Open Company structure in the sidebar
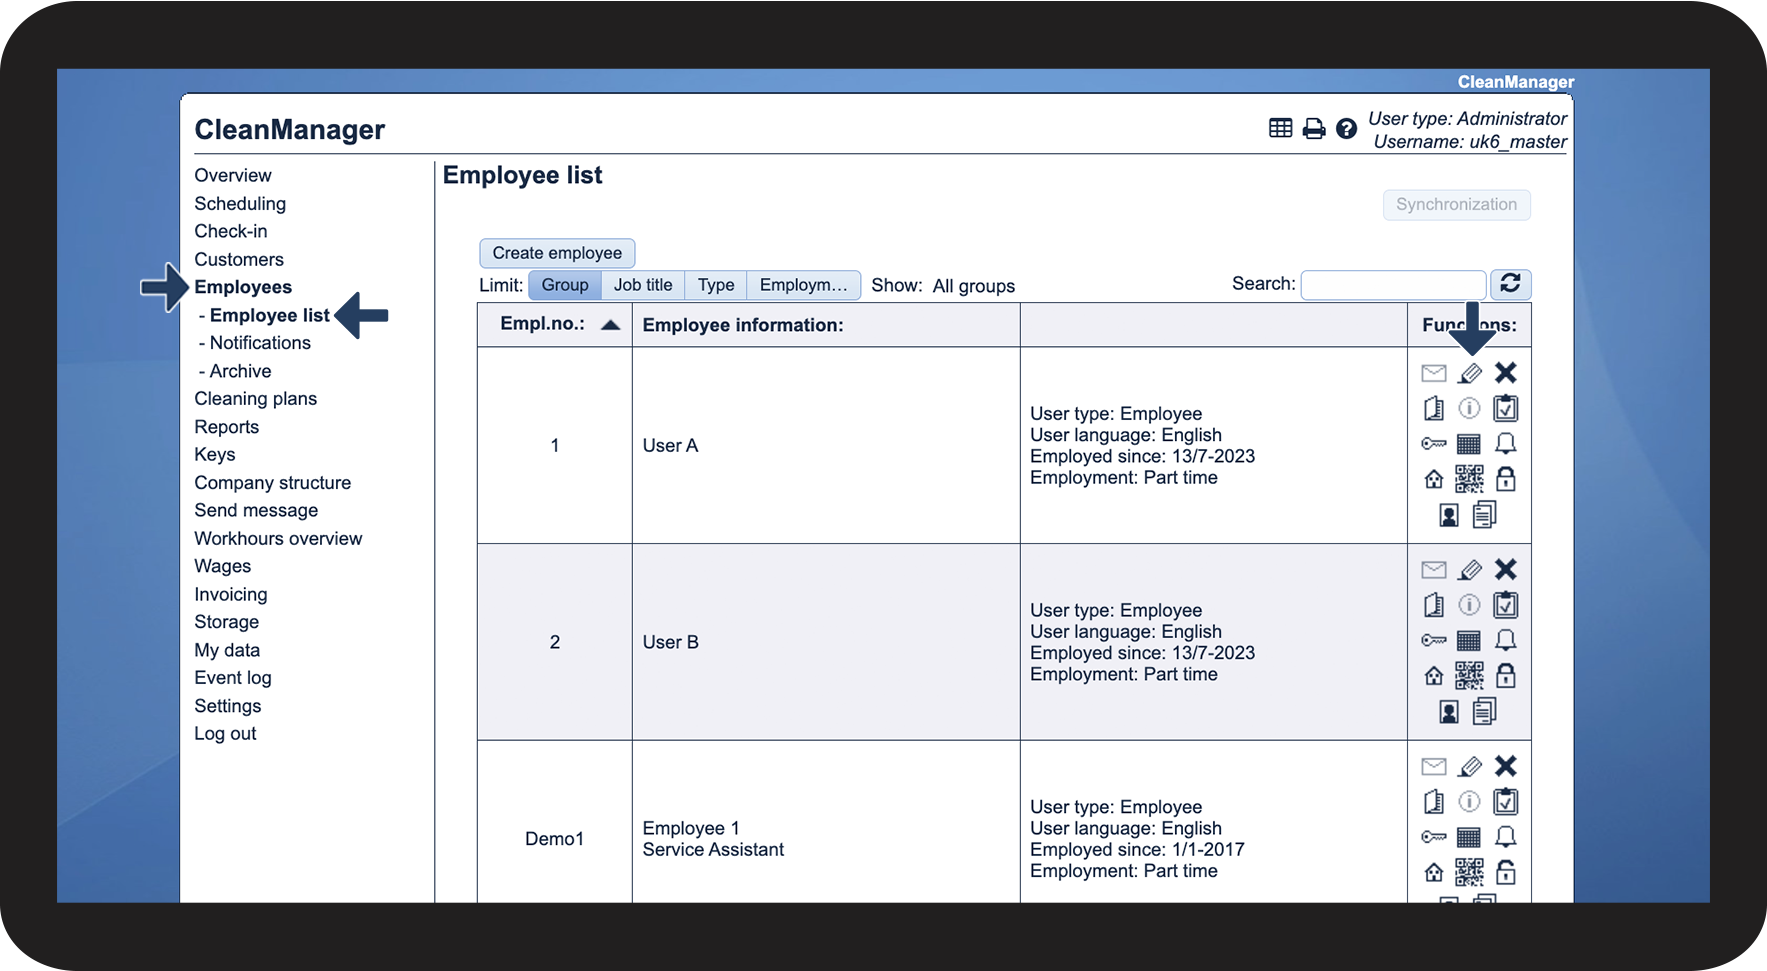The height and width of the screenshot is (971, 1767). click(272, 483)
